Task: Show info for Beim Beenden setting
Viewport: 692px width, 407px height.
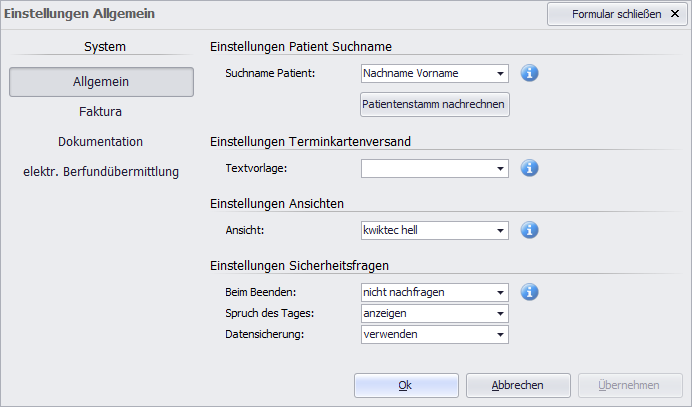Action: 529,292
